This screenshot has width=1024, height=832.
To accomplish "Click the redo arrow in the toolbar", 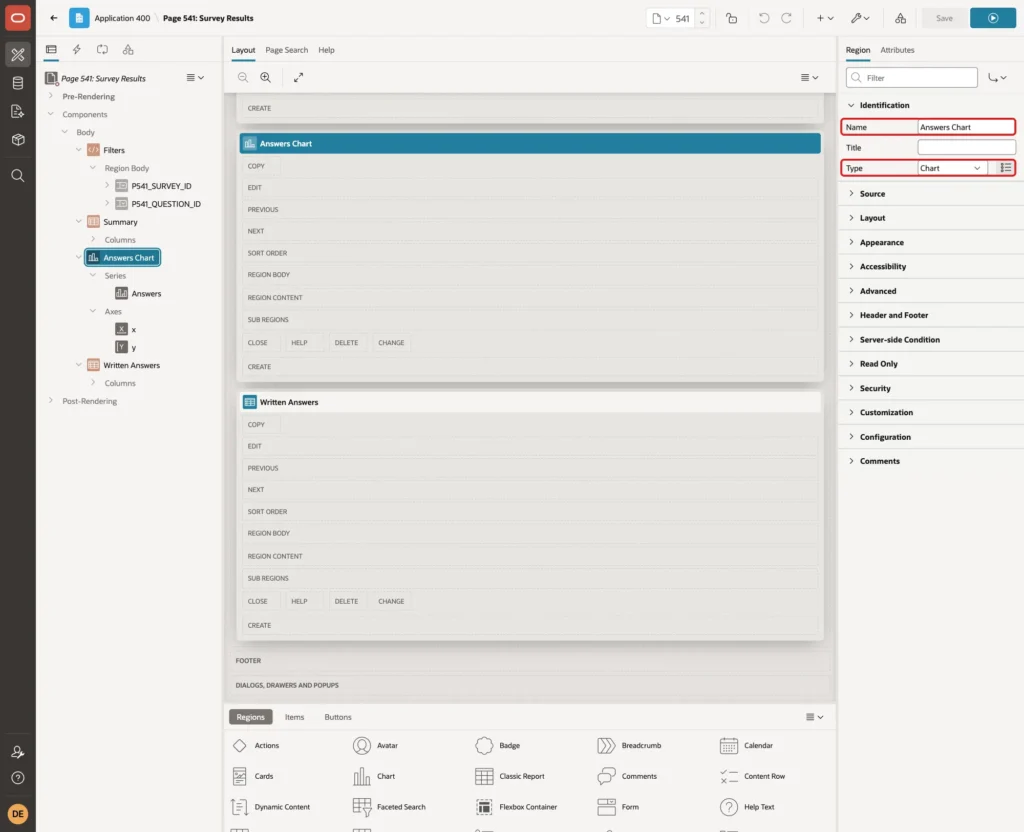I will [x=786, y=18].
